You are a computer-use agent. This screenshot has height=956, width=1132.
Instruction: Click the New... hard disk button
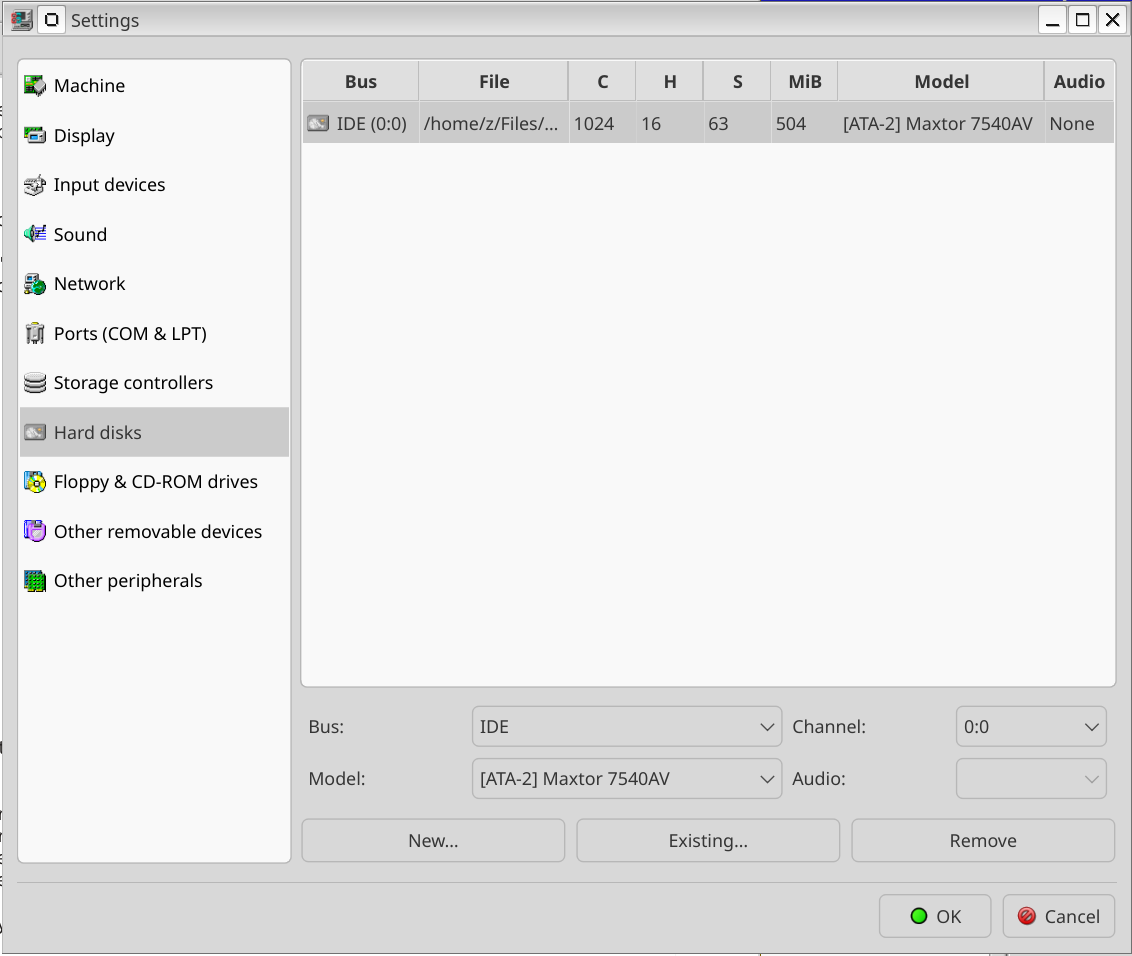pos(433,841)
